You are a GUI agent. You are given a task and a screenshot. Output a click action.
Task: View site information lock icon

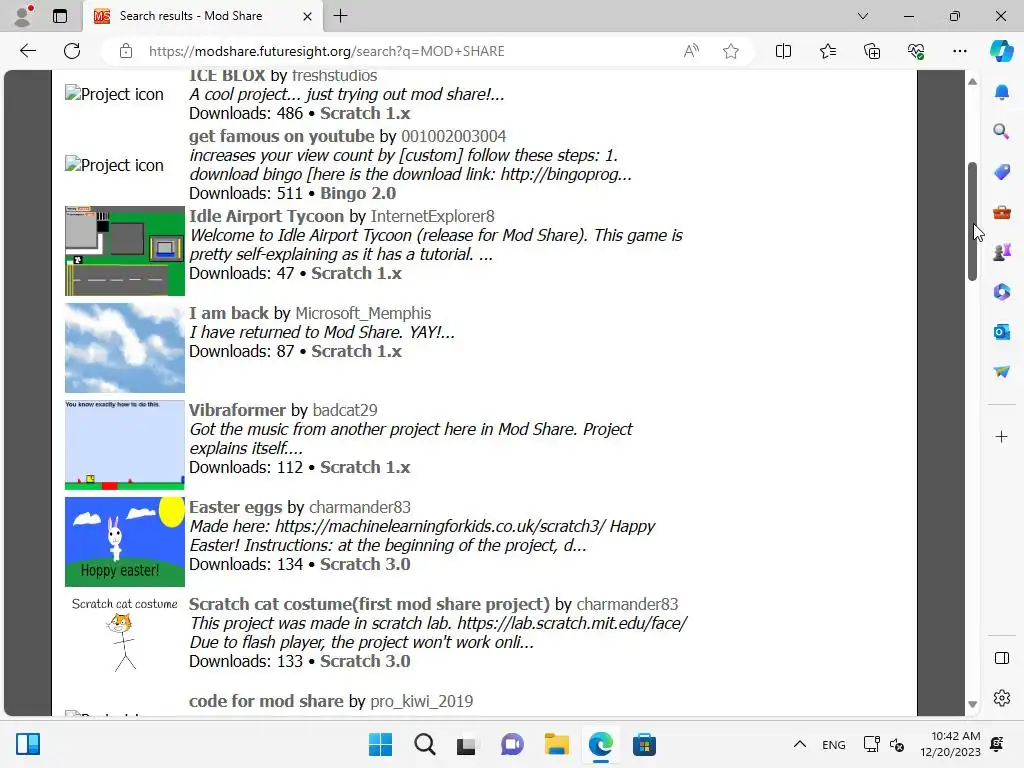[126, 51]
